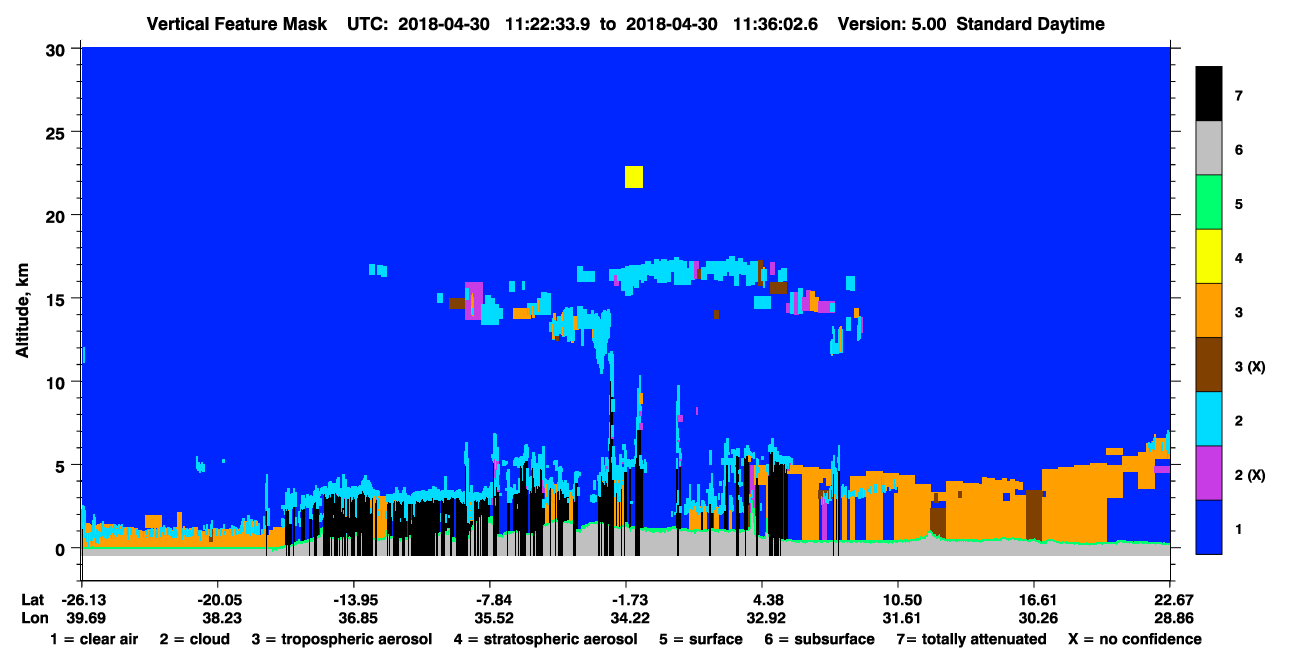Click the legend text '3 = tropospheric aerosol'
The width and height of the screenshot is (1300, 667).
[x=342, y=639]
